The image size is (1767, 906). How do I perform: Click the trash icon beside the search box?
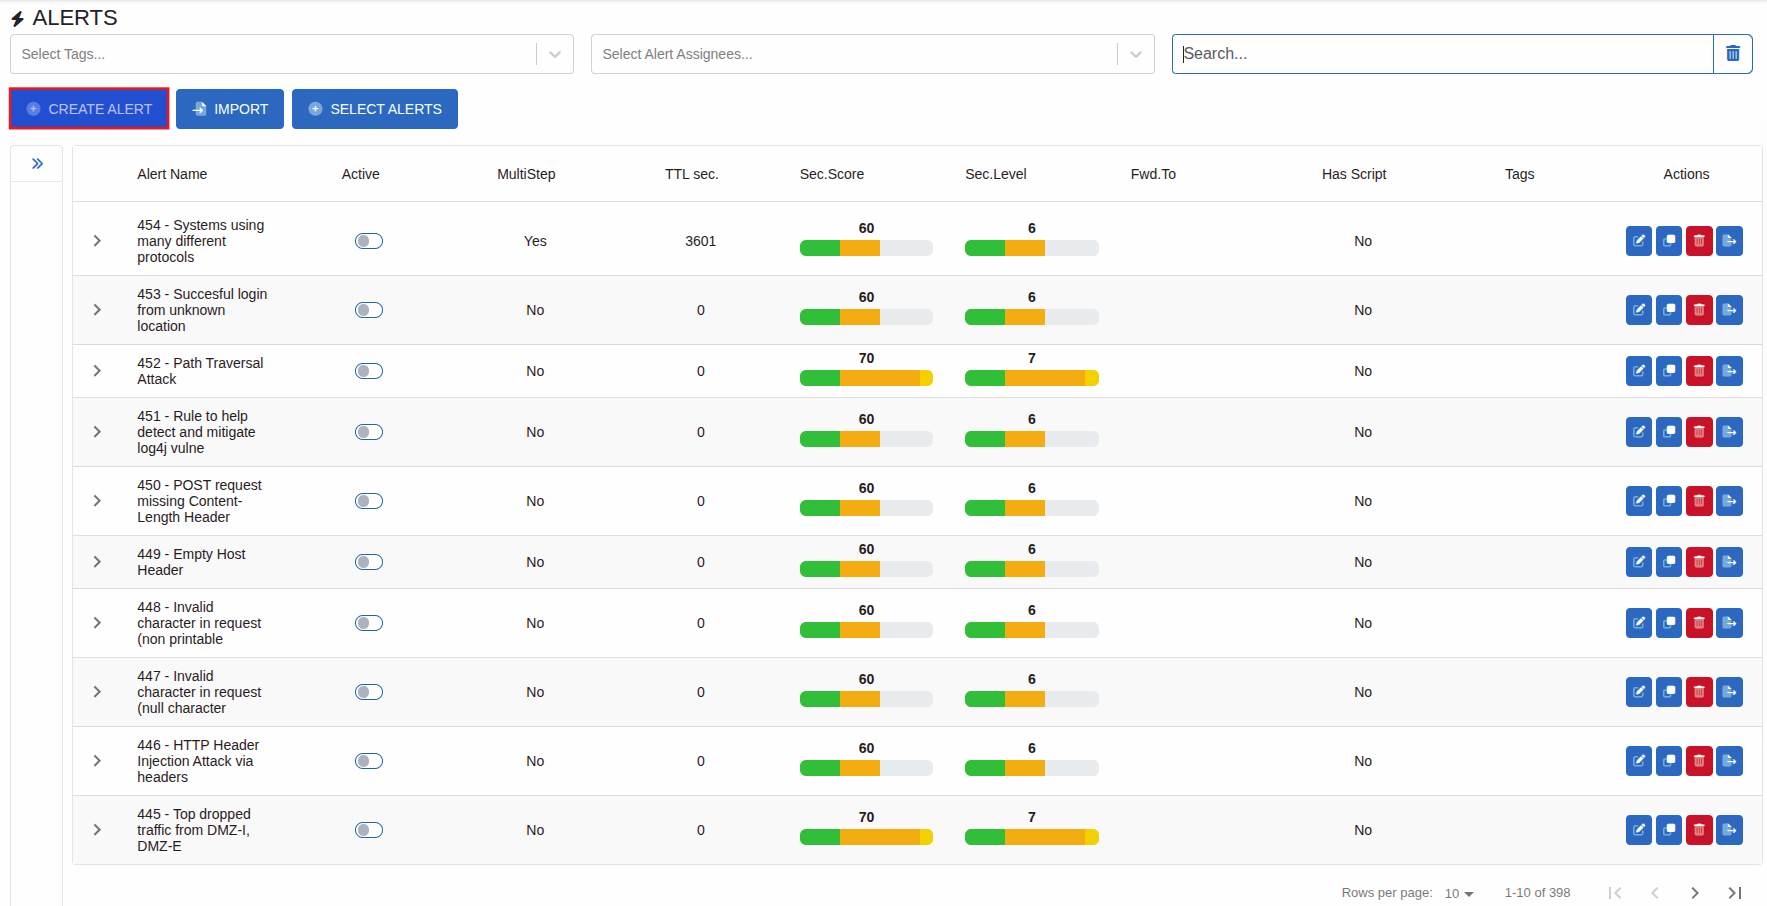(x=1733, y=54)
